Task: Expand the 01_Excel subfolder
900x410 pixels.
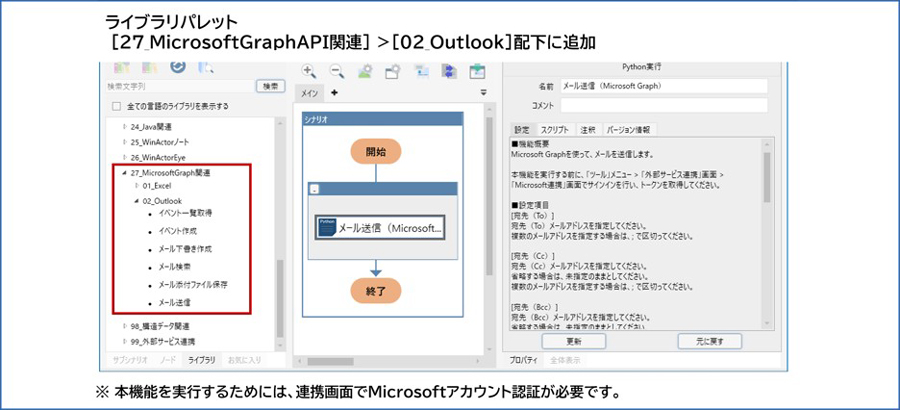Action: [x=137, y=185]
